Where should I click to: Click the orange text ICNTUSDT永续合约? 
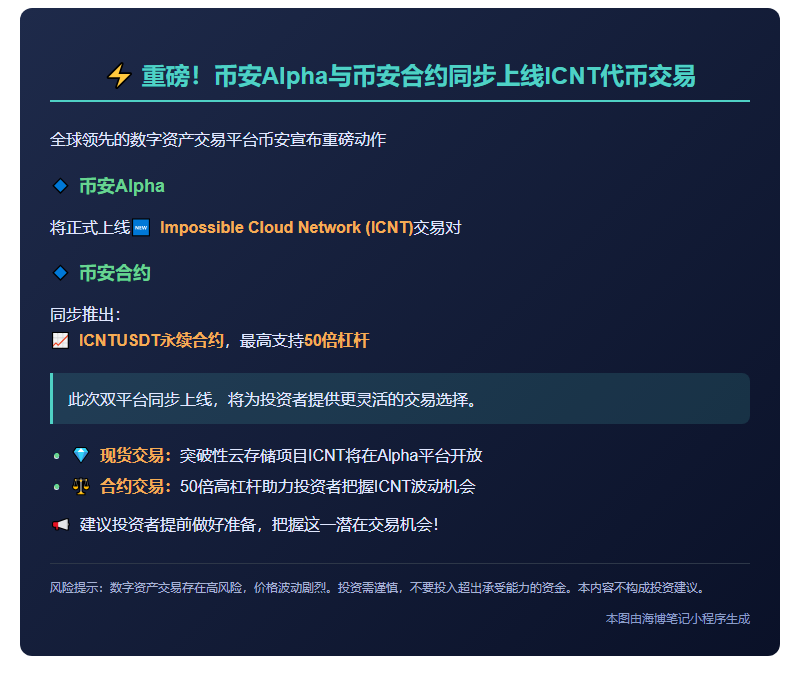[152, 341]
